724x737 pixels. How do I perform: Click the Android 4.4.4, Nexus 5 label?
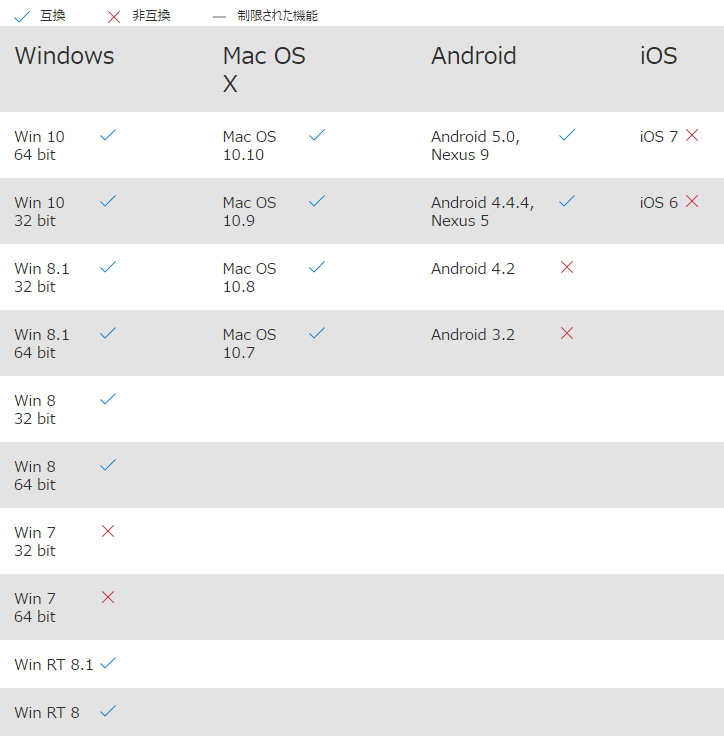point(482,211)
